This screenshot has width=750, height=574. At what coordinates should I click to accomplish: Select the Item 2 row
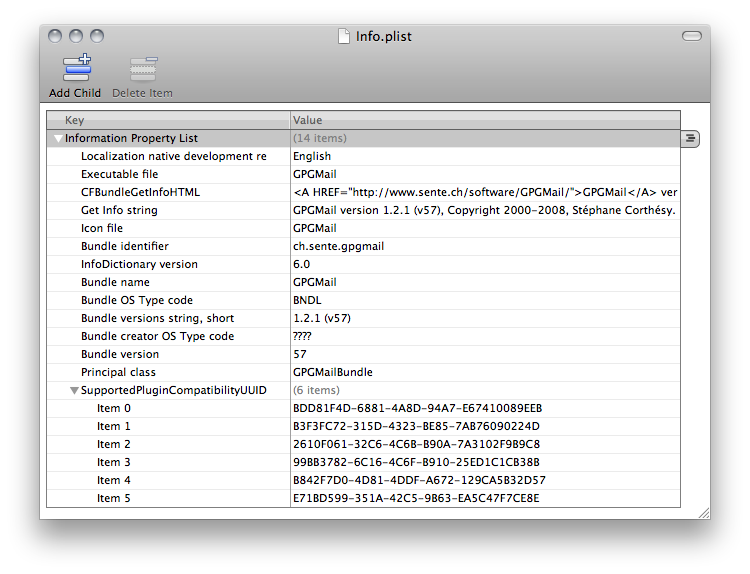click(x=364, y=444)
